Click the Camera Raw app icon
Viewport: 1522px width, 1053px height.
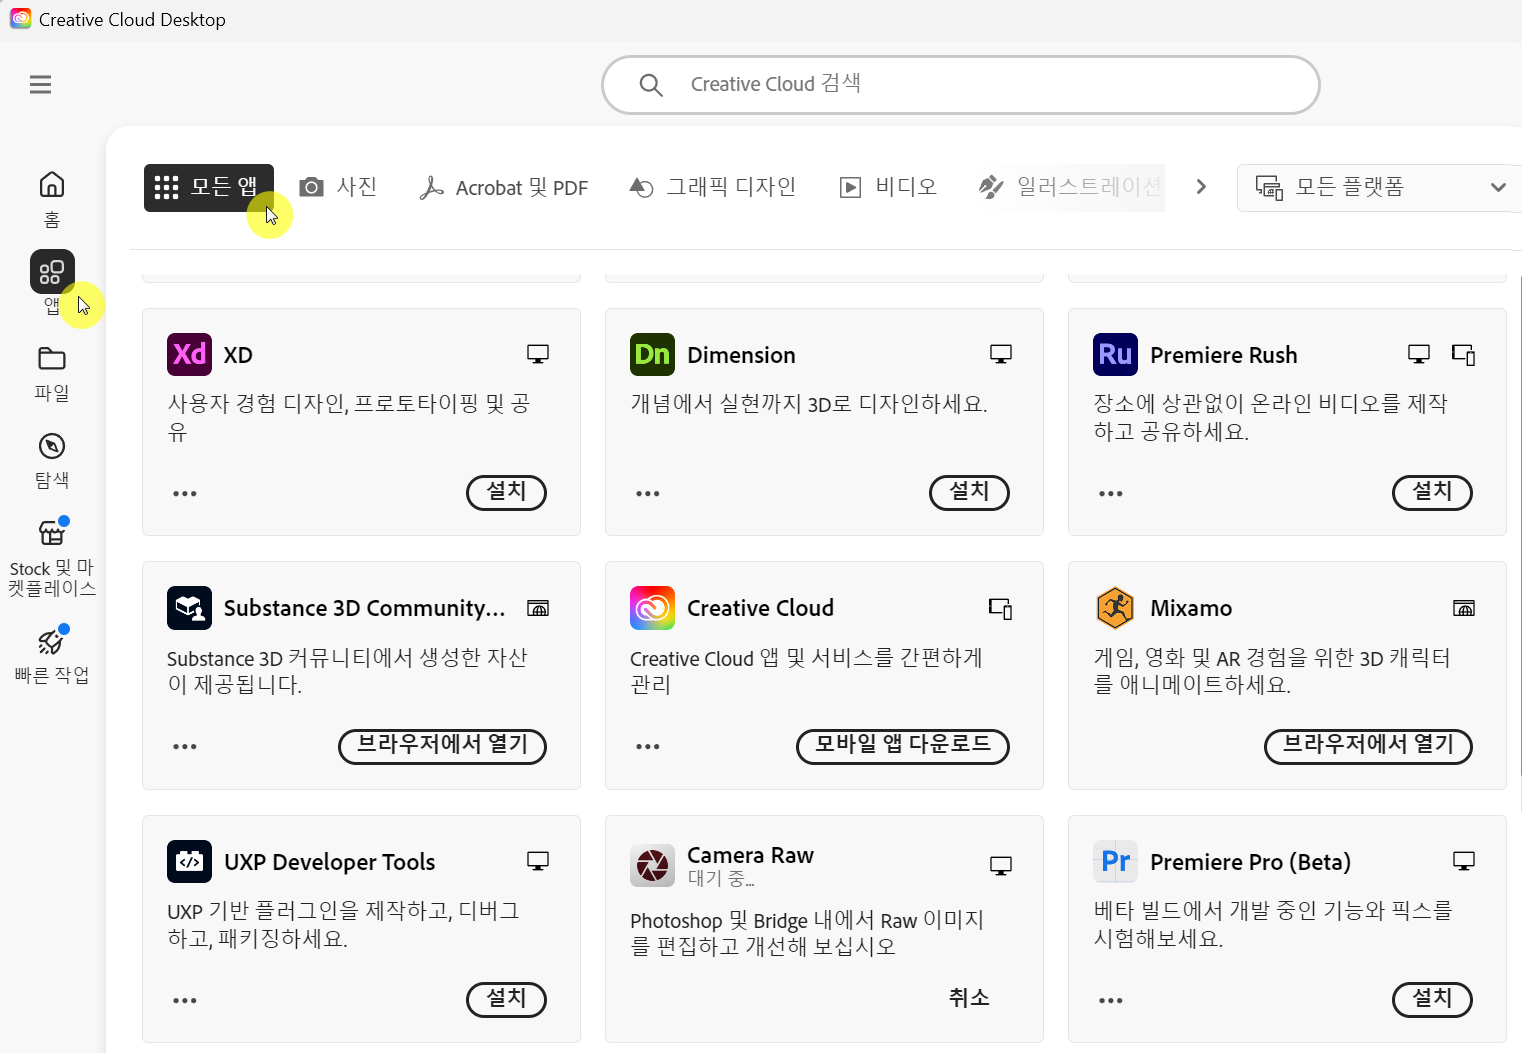[652, 865]
